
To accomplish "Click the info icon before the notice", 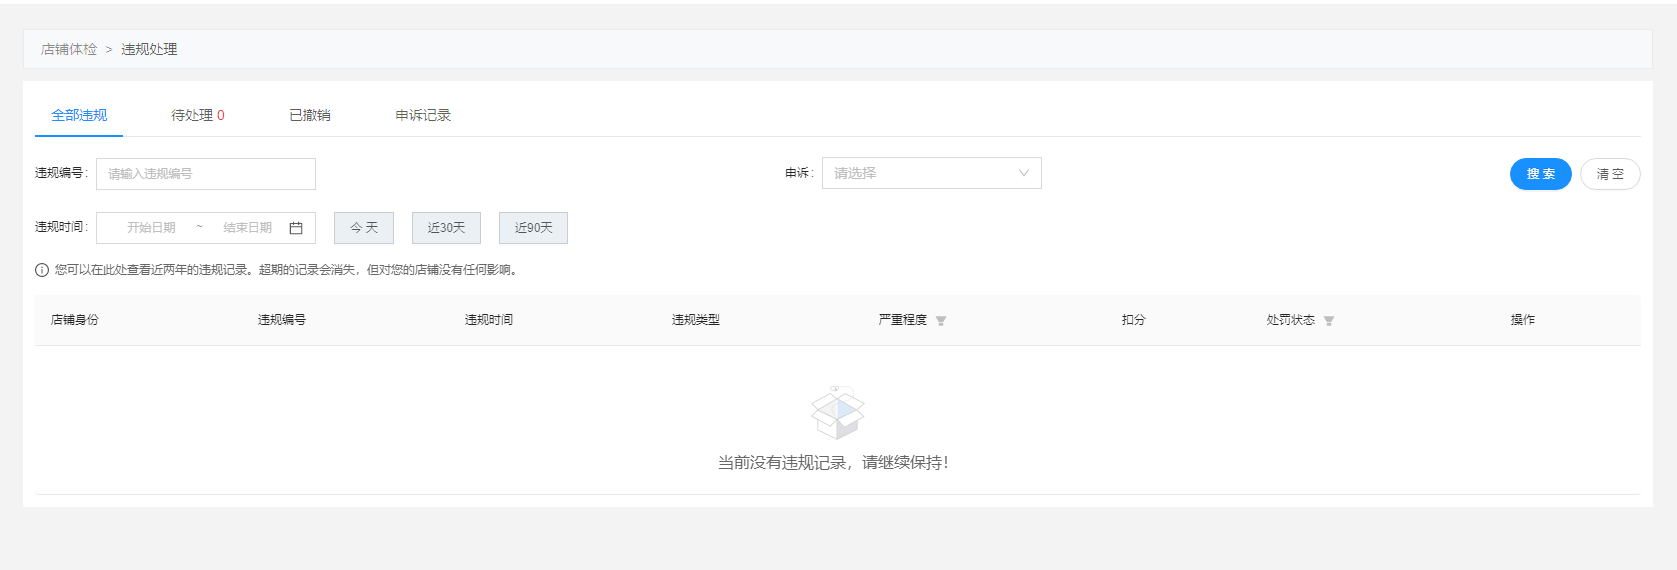I will pos(42,270).
